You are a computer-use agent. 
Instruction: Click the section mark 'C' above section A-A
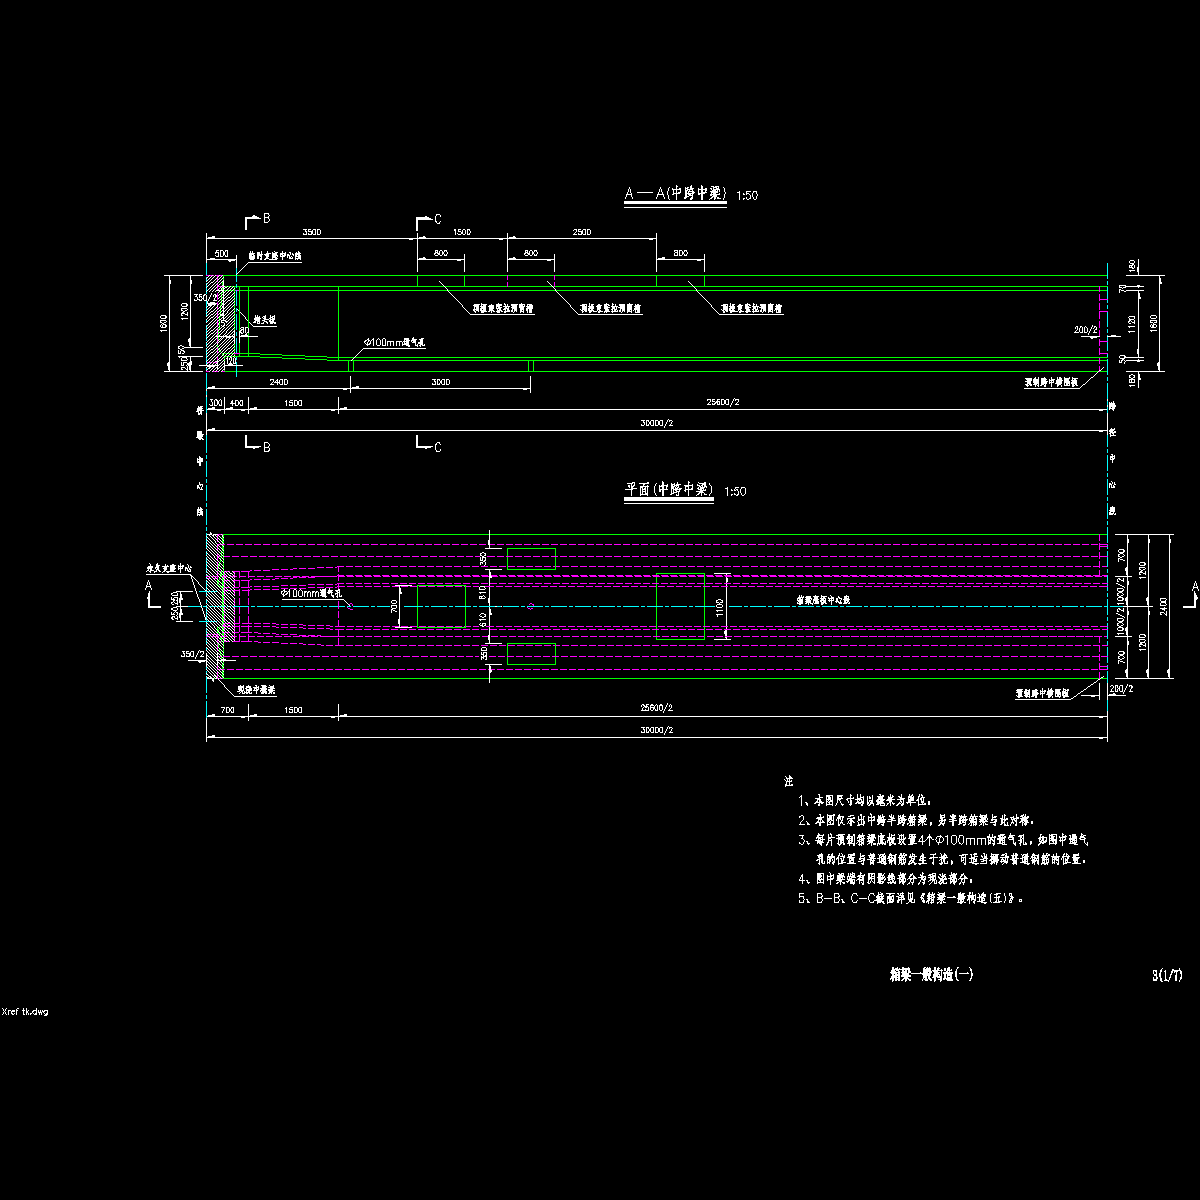pyautogui.click(x=437, y=218)
